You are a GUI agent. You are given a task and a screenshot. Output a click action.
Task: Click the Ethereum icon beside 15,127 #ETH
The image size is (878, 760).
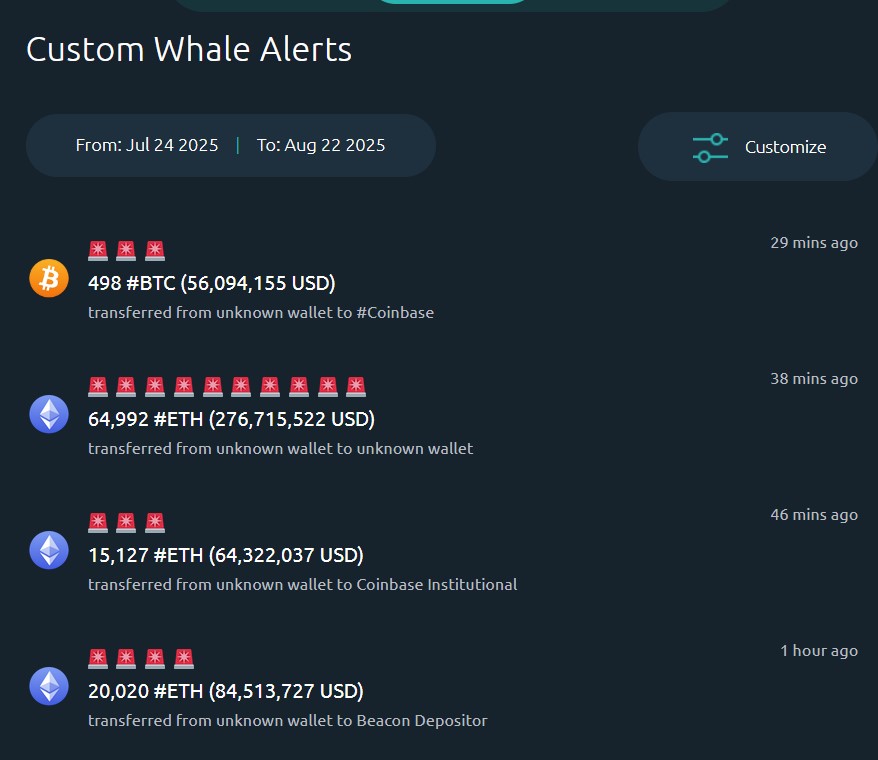point(49,550)
